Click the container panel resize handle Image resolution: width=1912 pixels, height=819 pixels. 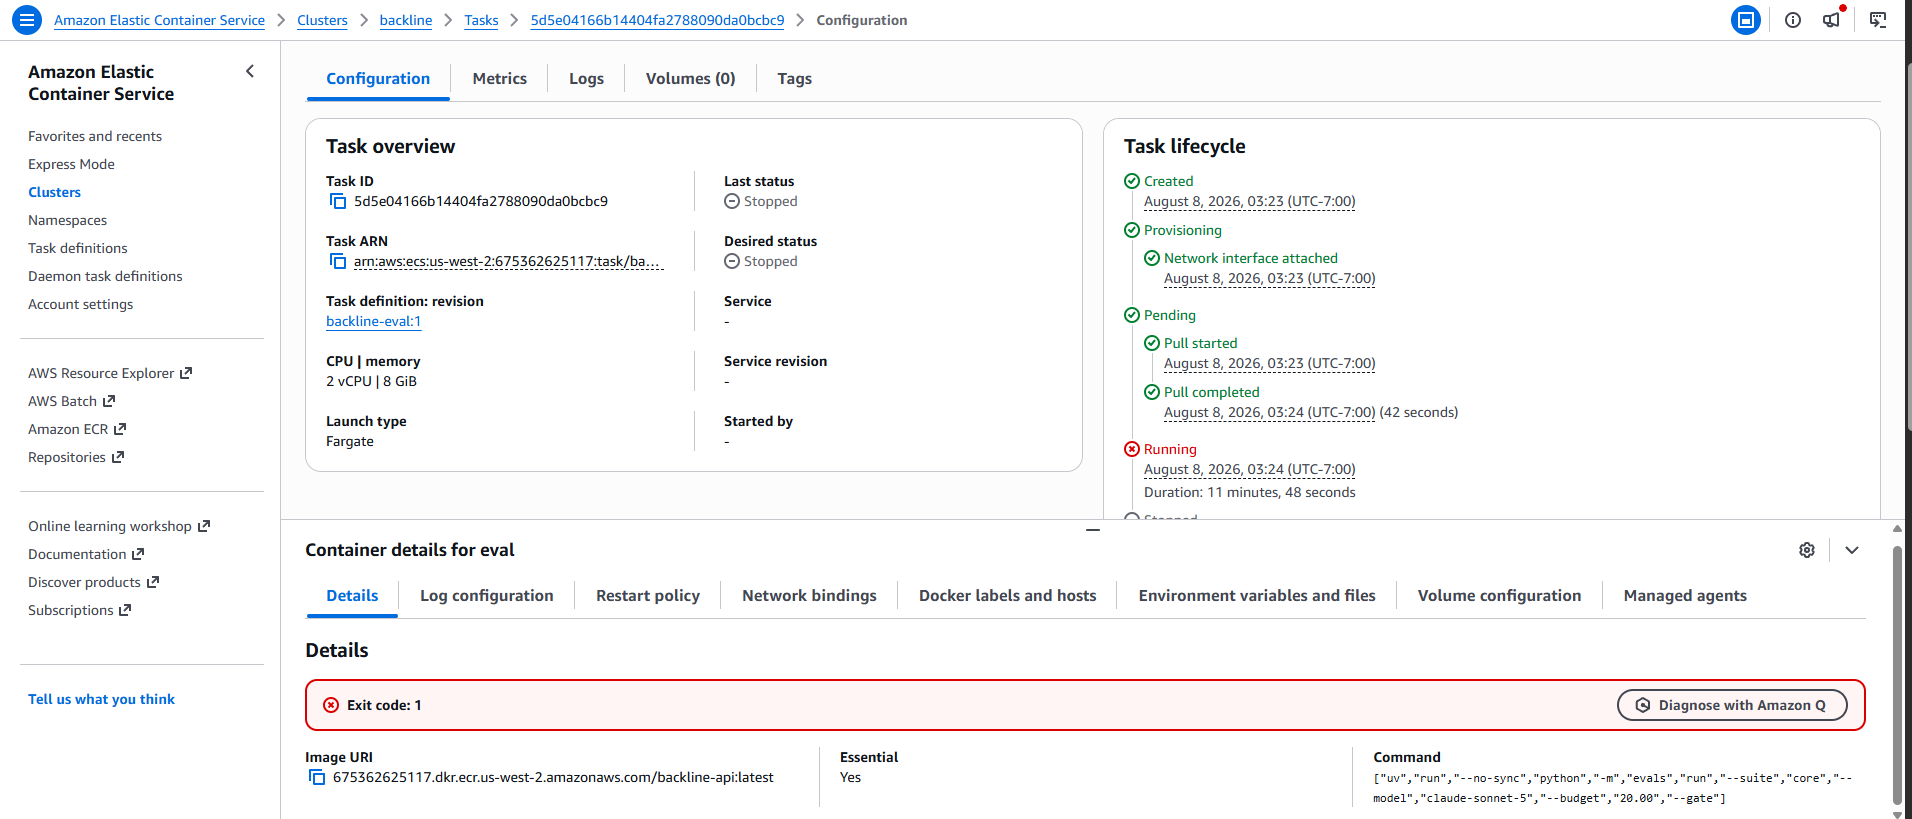(x=1093, y=530)
